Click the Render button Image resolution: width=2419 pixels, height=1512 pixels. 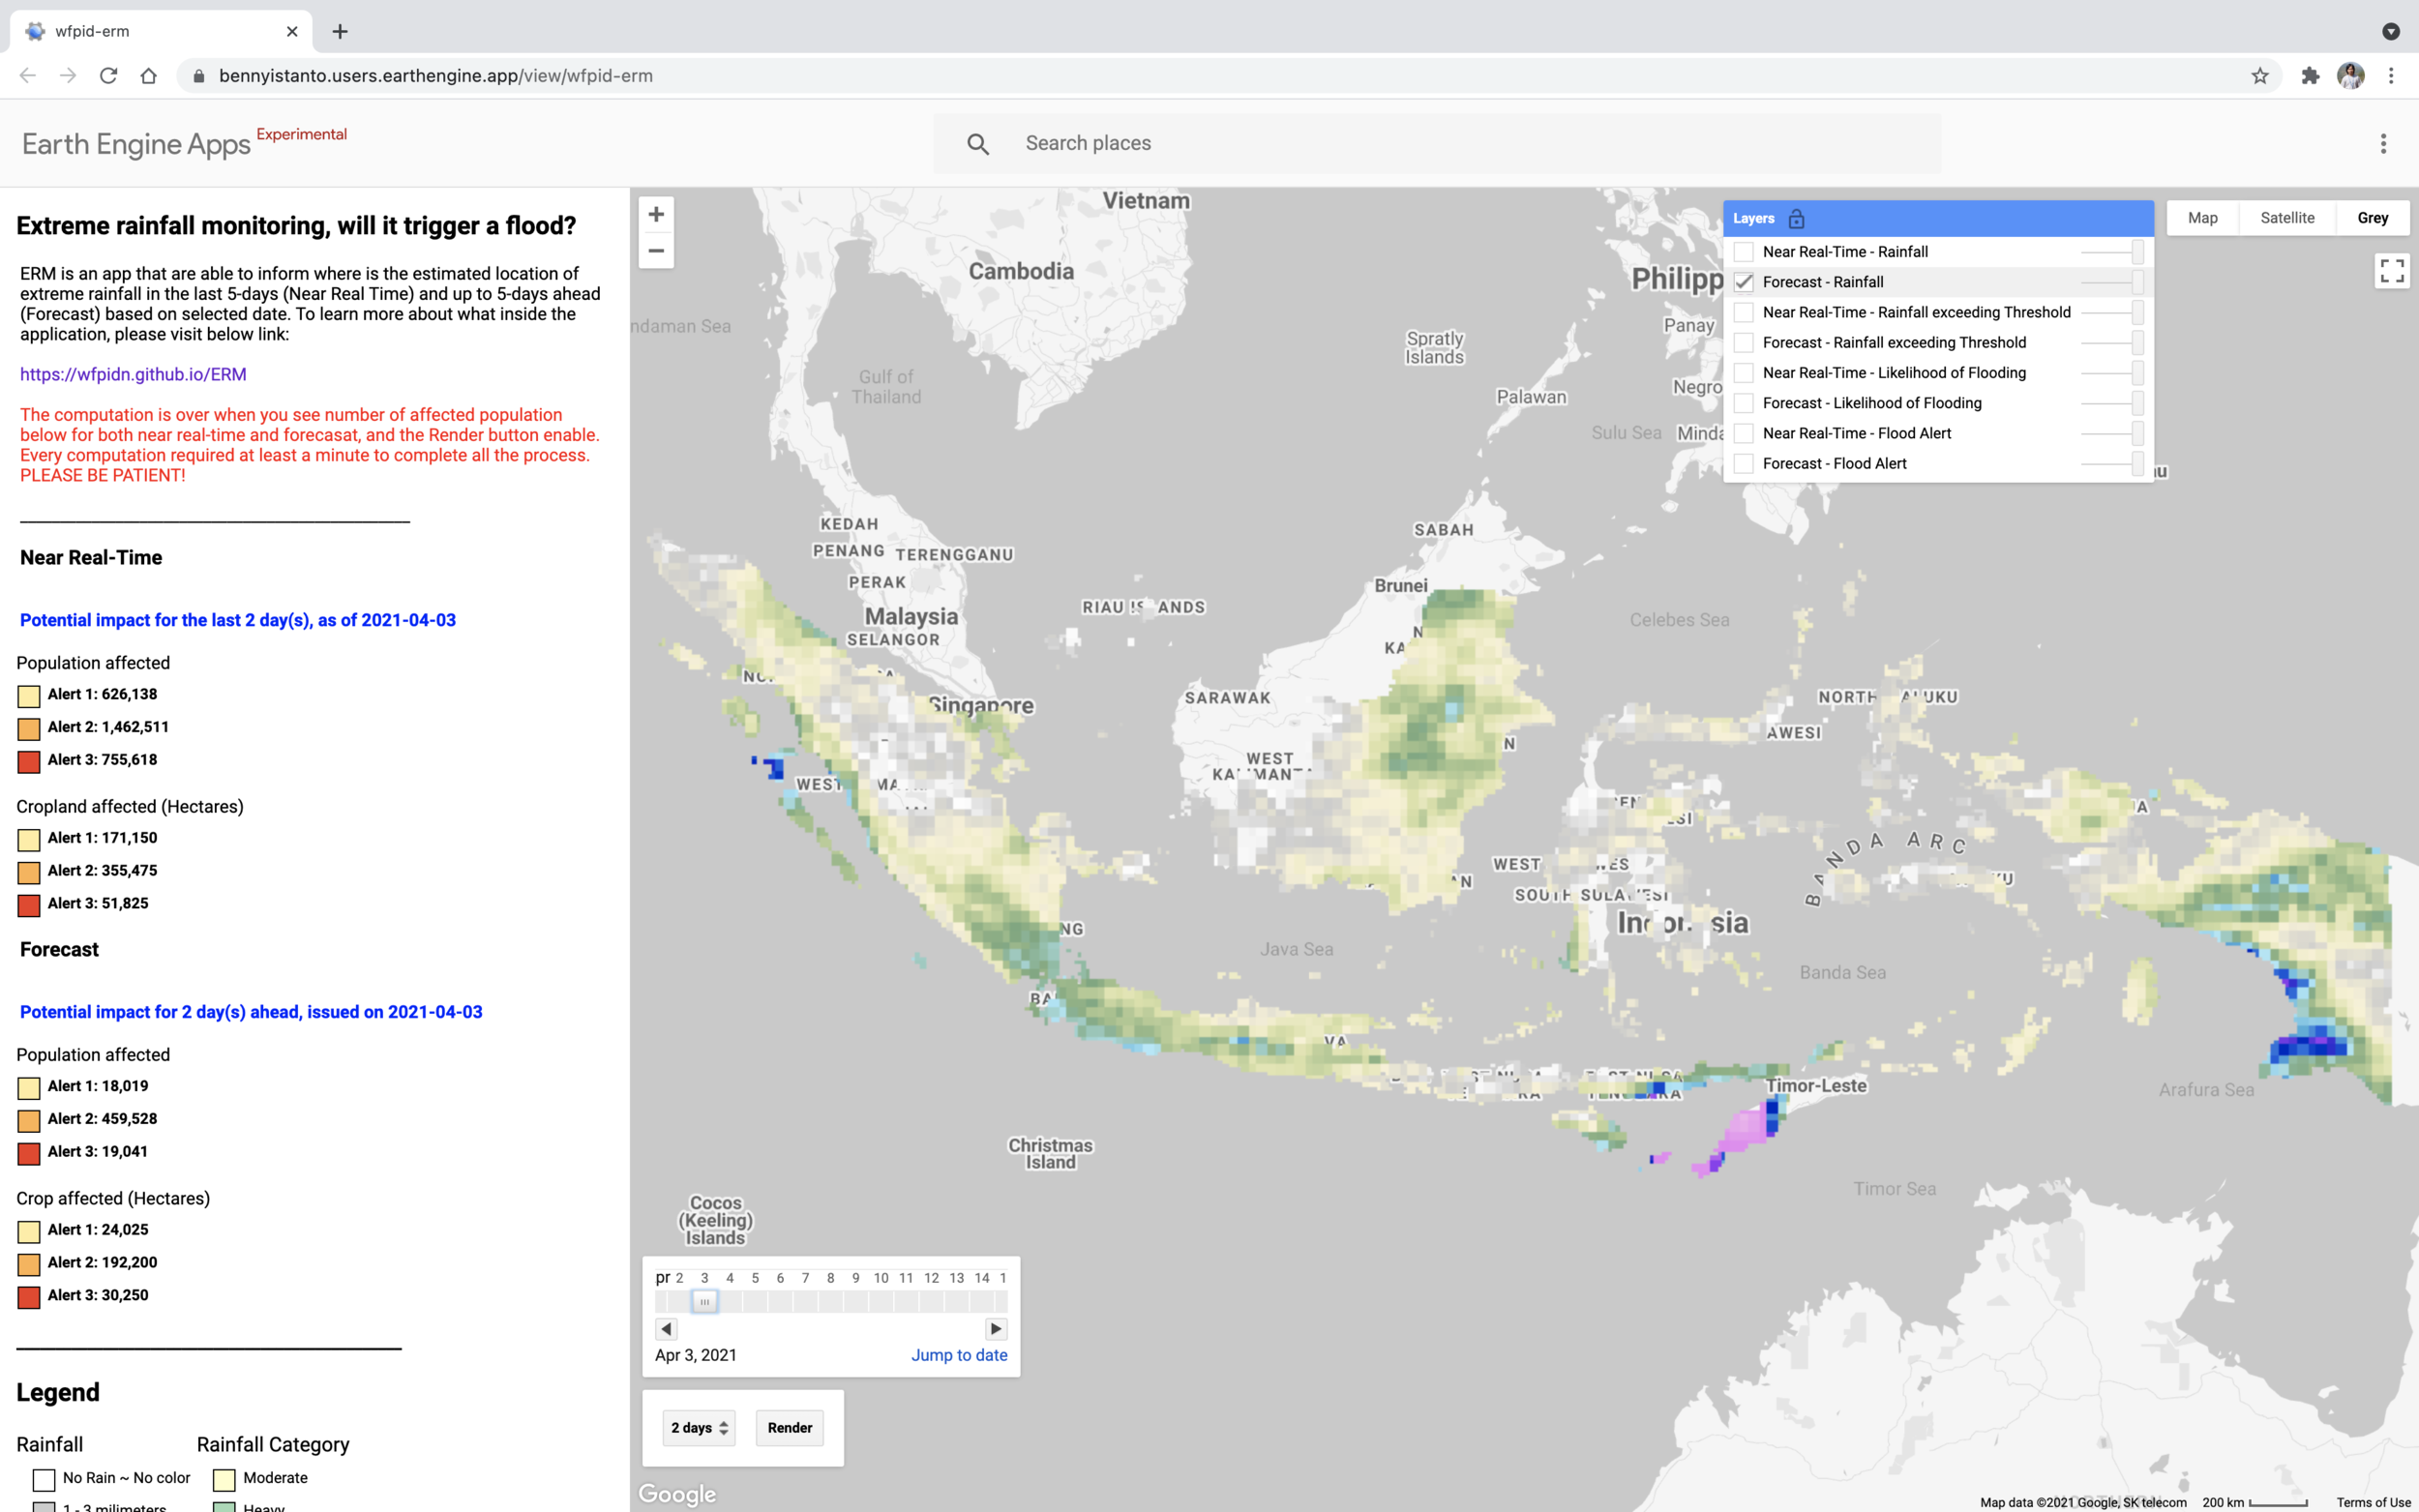click(790, 1428)
